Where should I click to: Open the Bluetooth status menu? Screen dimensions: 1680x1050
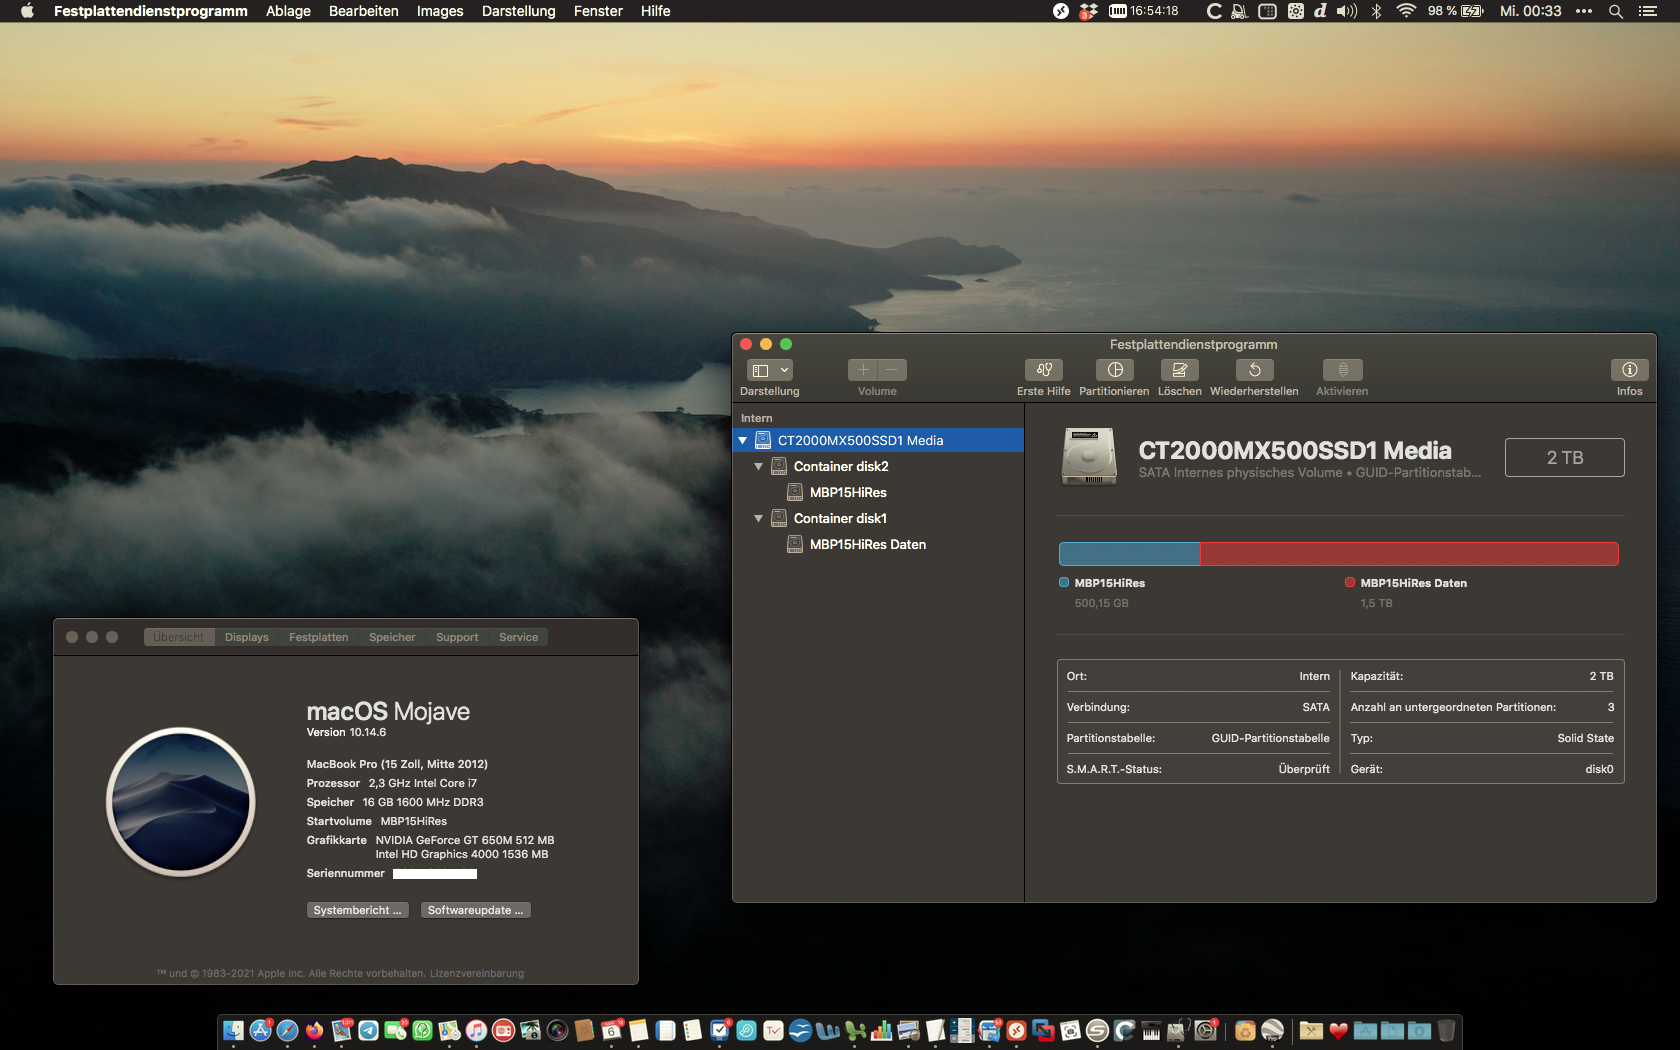(1377, 12)
